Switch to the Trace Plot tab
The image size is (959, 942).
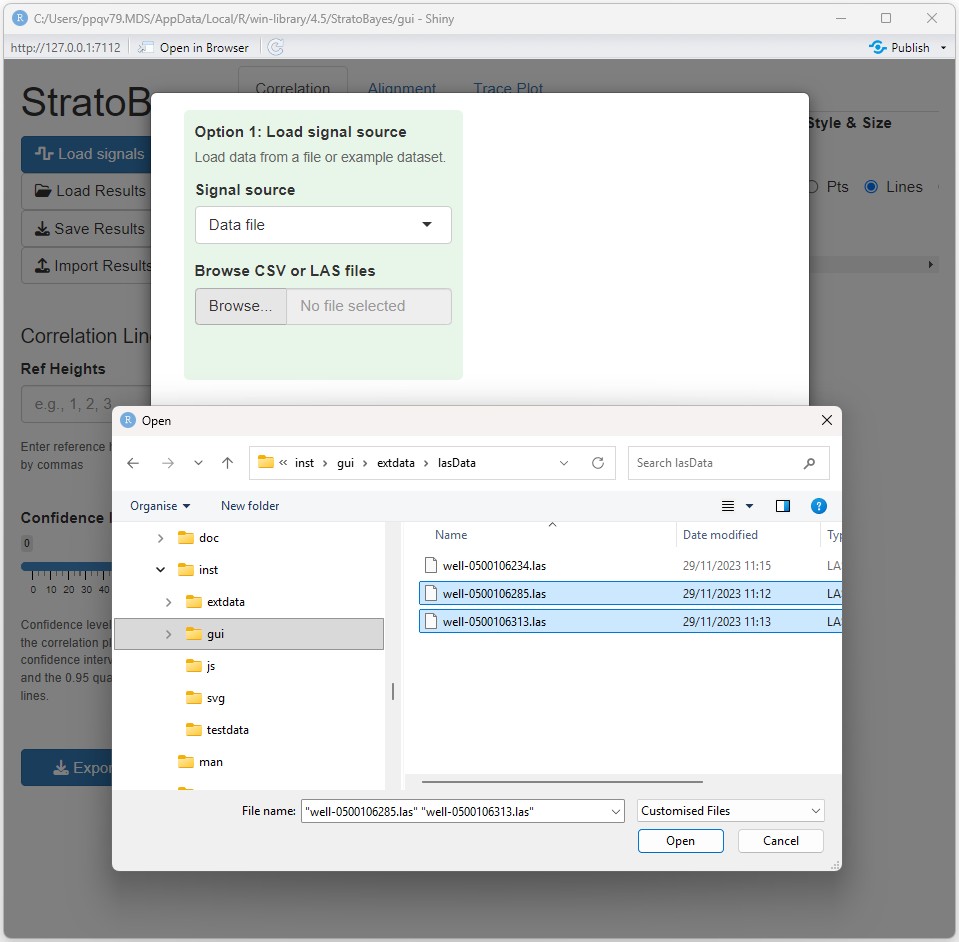pos(508,88)
